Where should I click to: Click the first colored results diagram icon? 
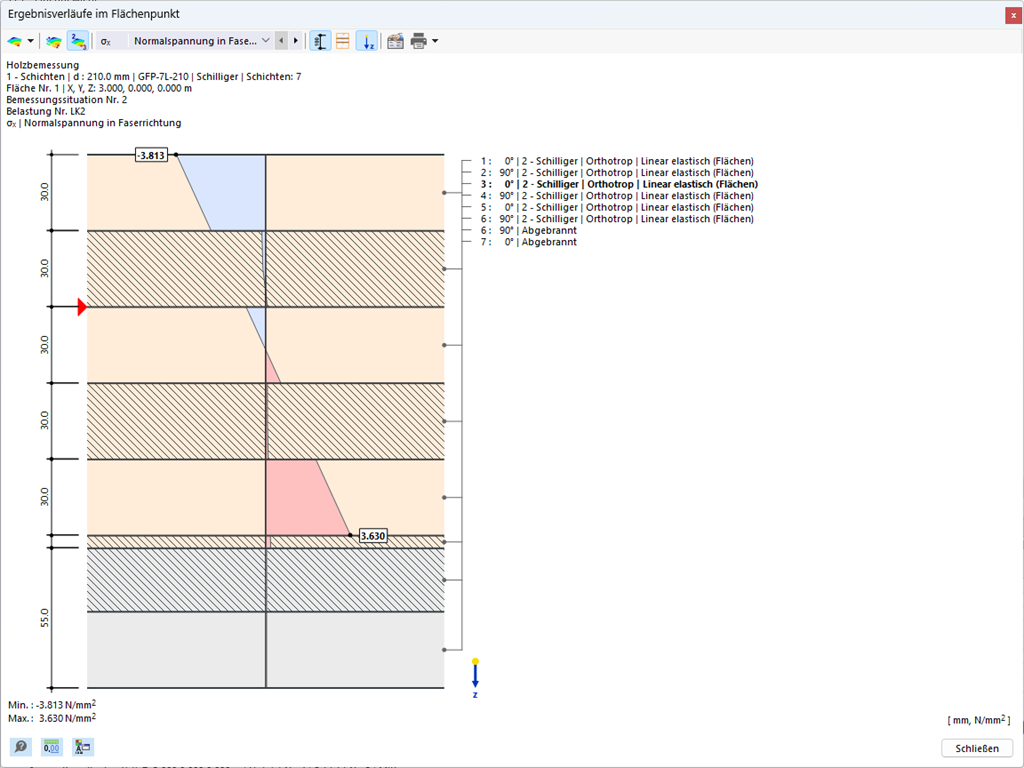pos(15,40)
